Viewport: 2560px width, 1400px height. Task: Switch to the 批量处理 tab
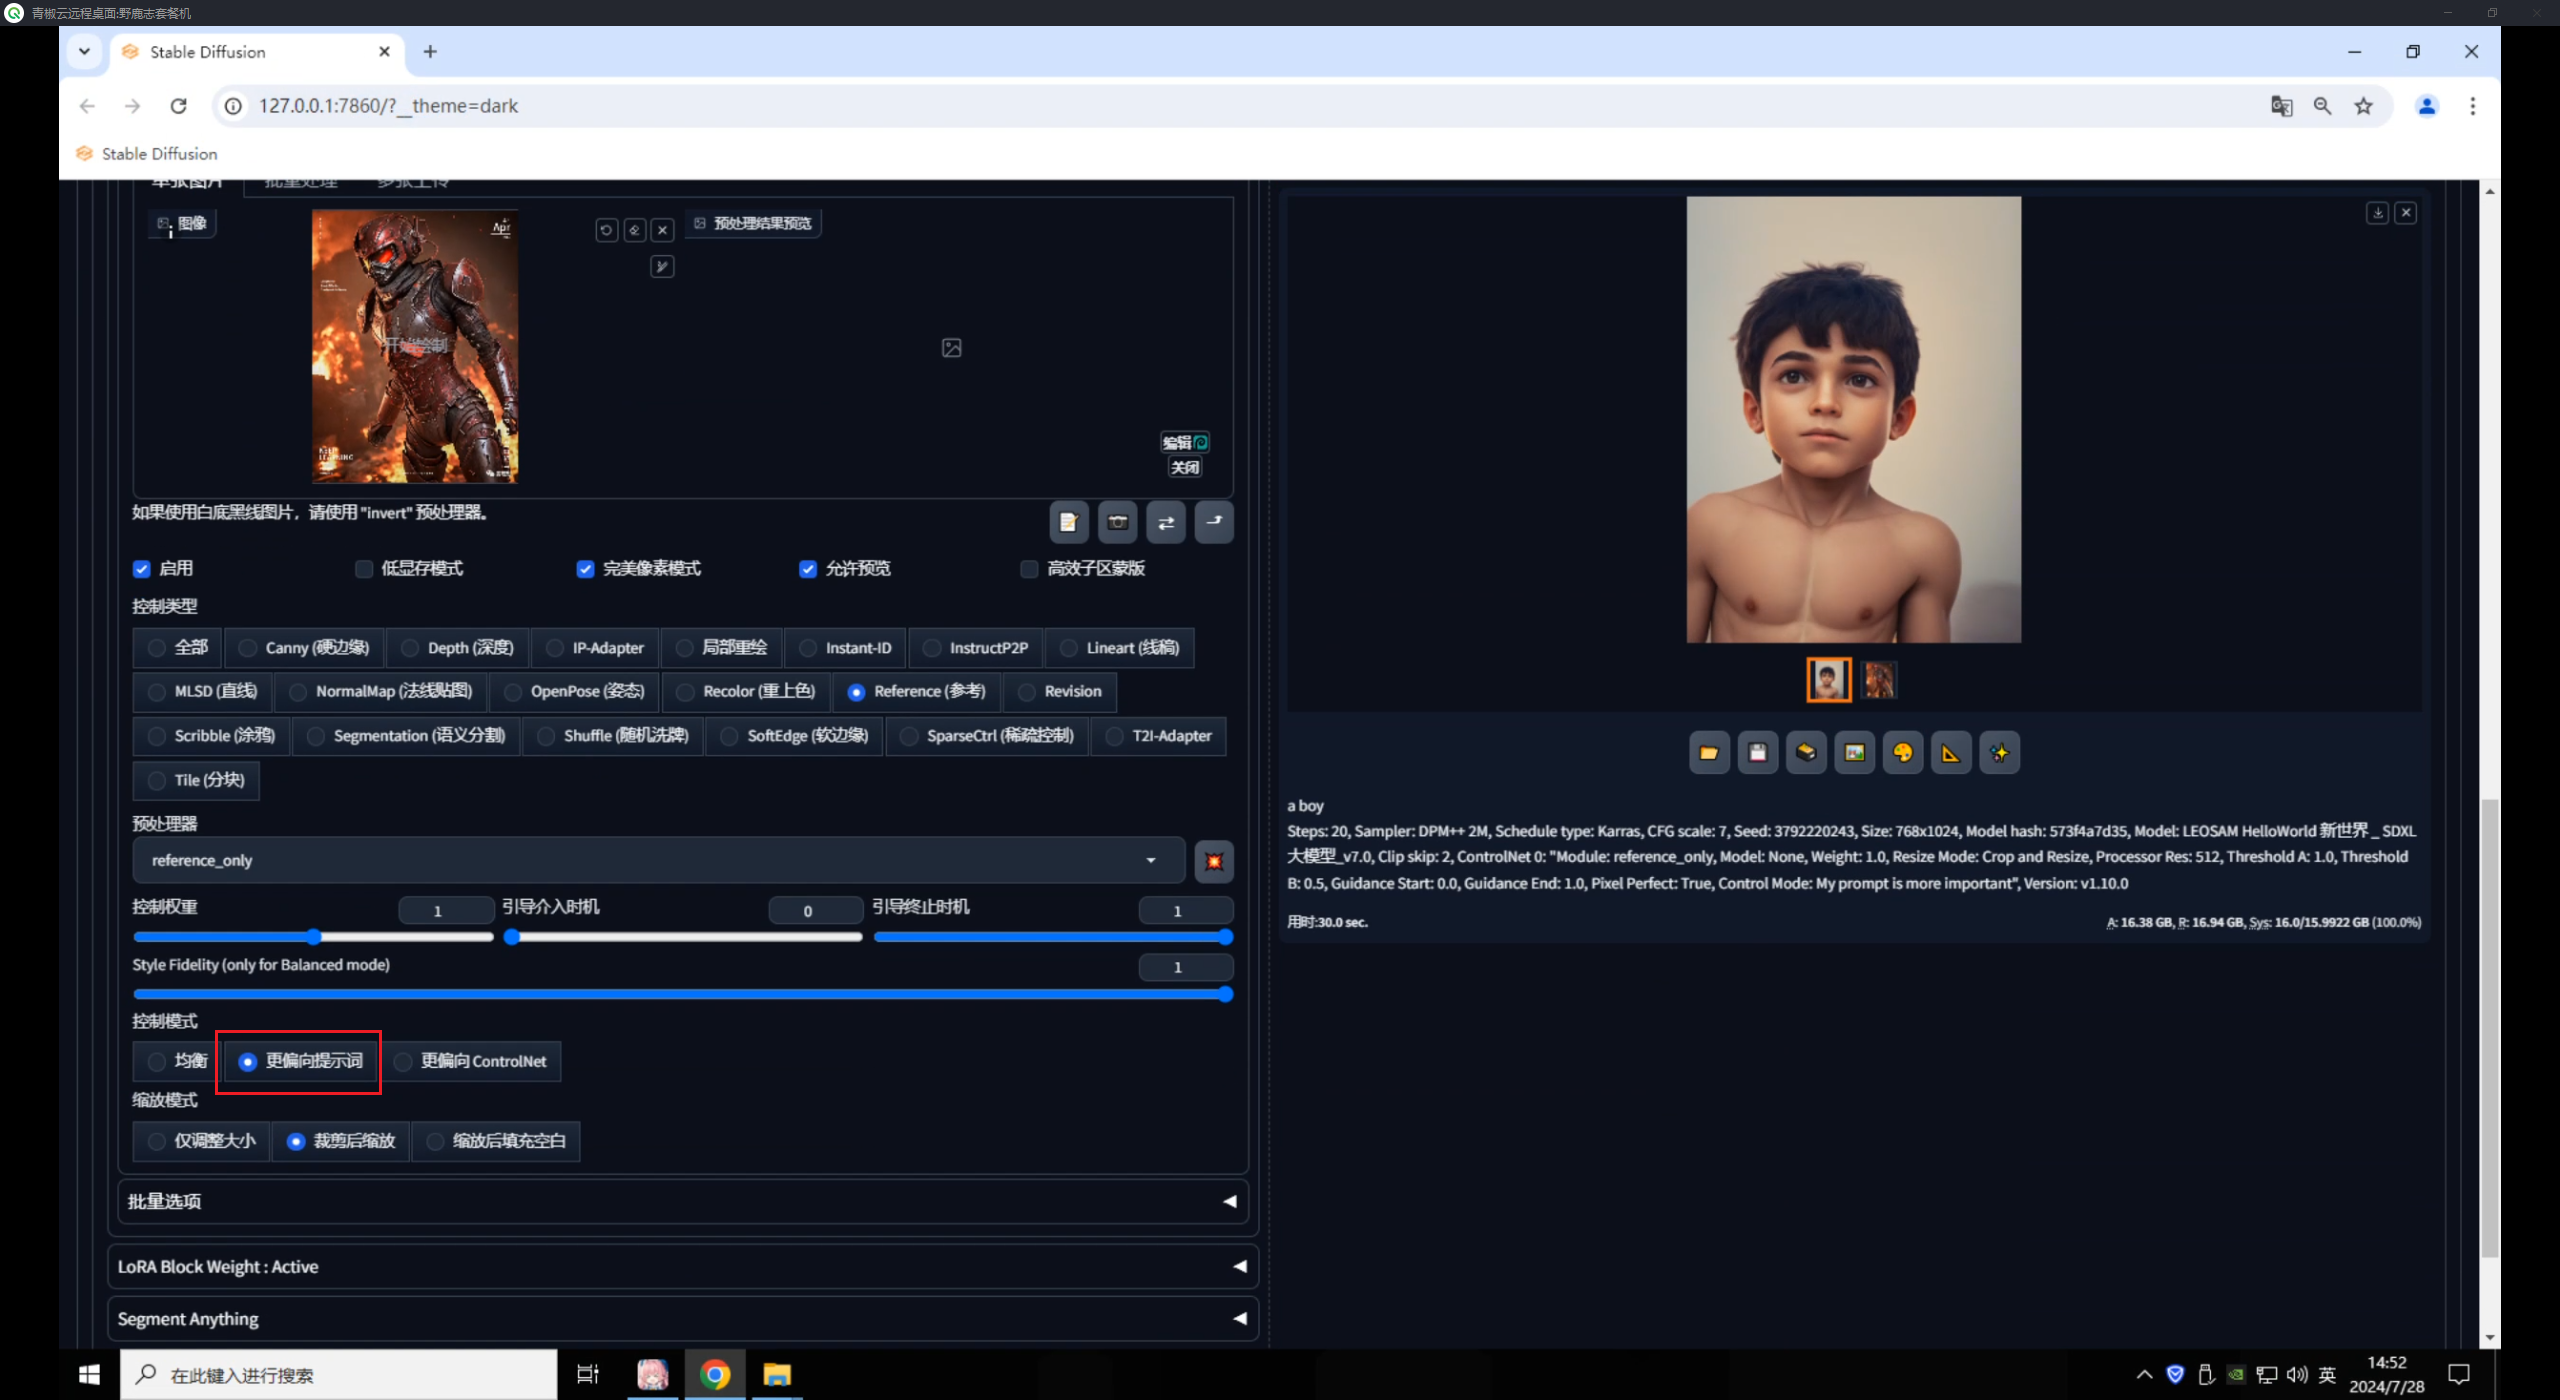301,183
